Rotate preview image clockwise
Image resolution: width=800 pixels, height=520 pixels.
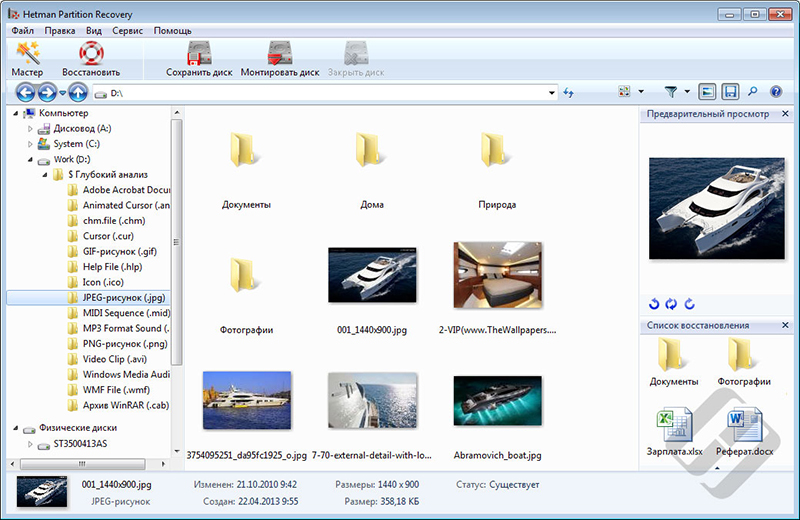(689, 304)
